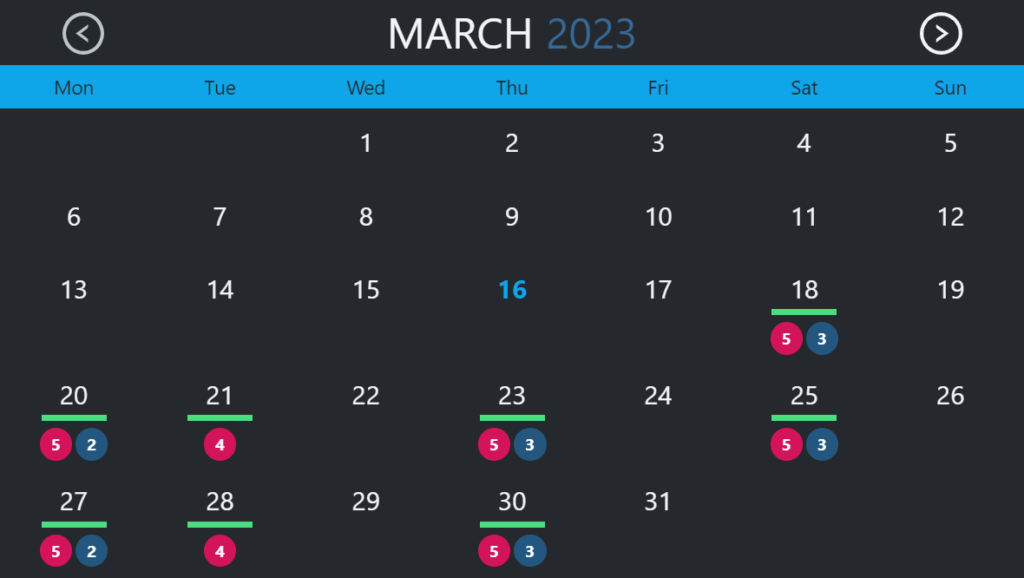This screenshot has height=578, width=1024.
Task: Click blue badge 3 under March 30
Action: point(530,551)
